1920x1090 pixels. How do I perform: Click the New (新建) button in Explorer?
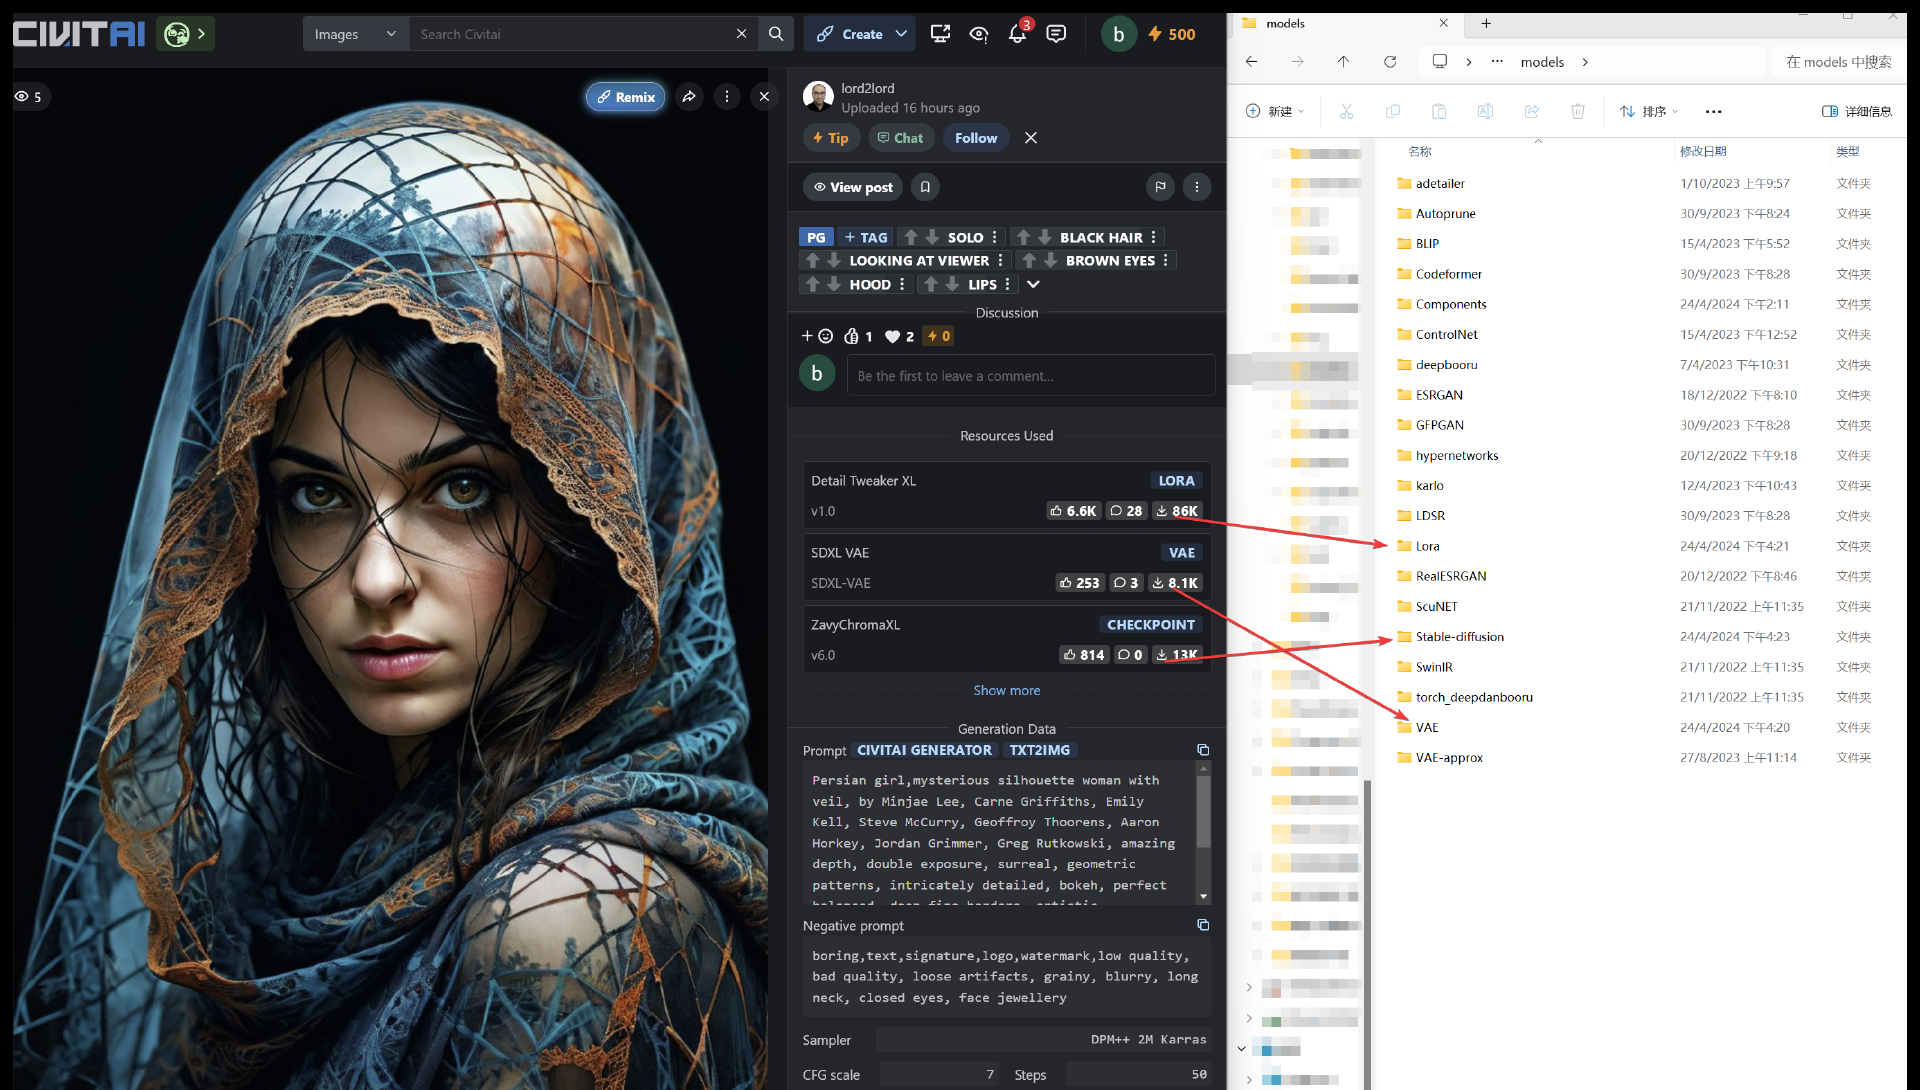click(1275, 111)
